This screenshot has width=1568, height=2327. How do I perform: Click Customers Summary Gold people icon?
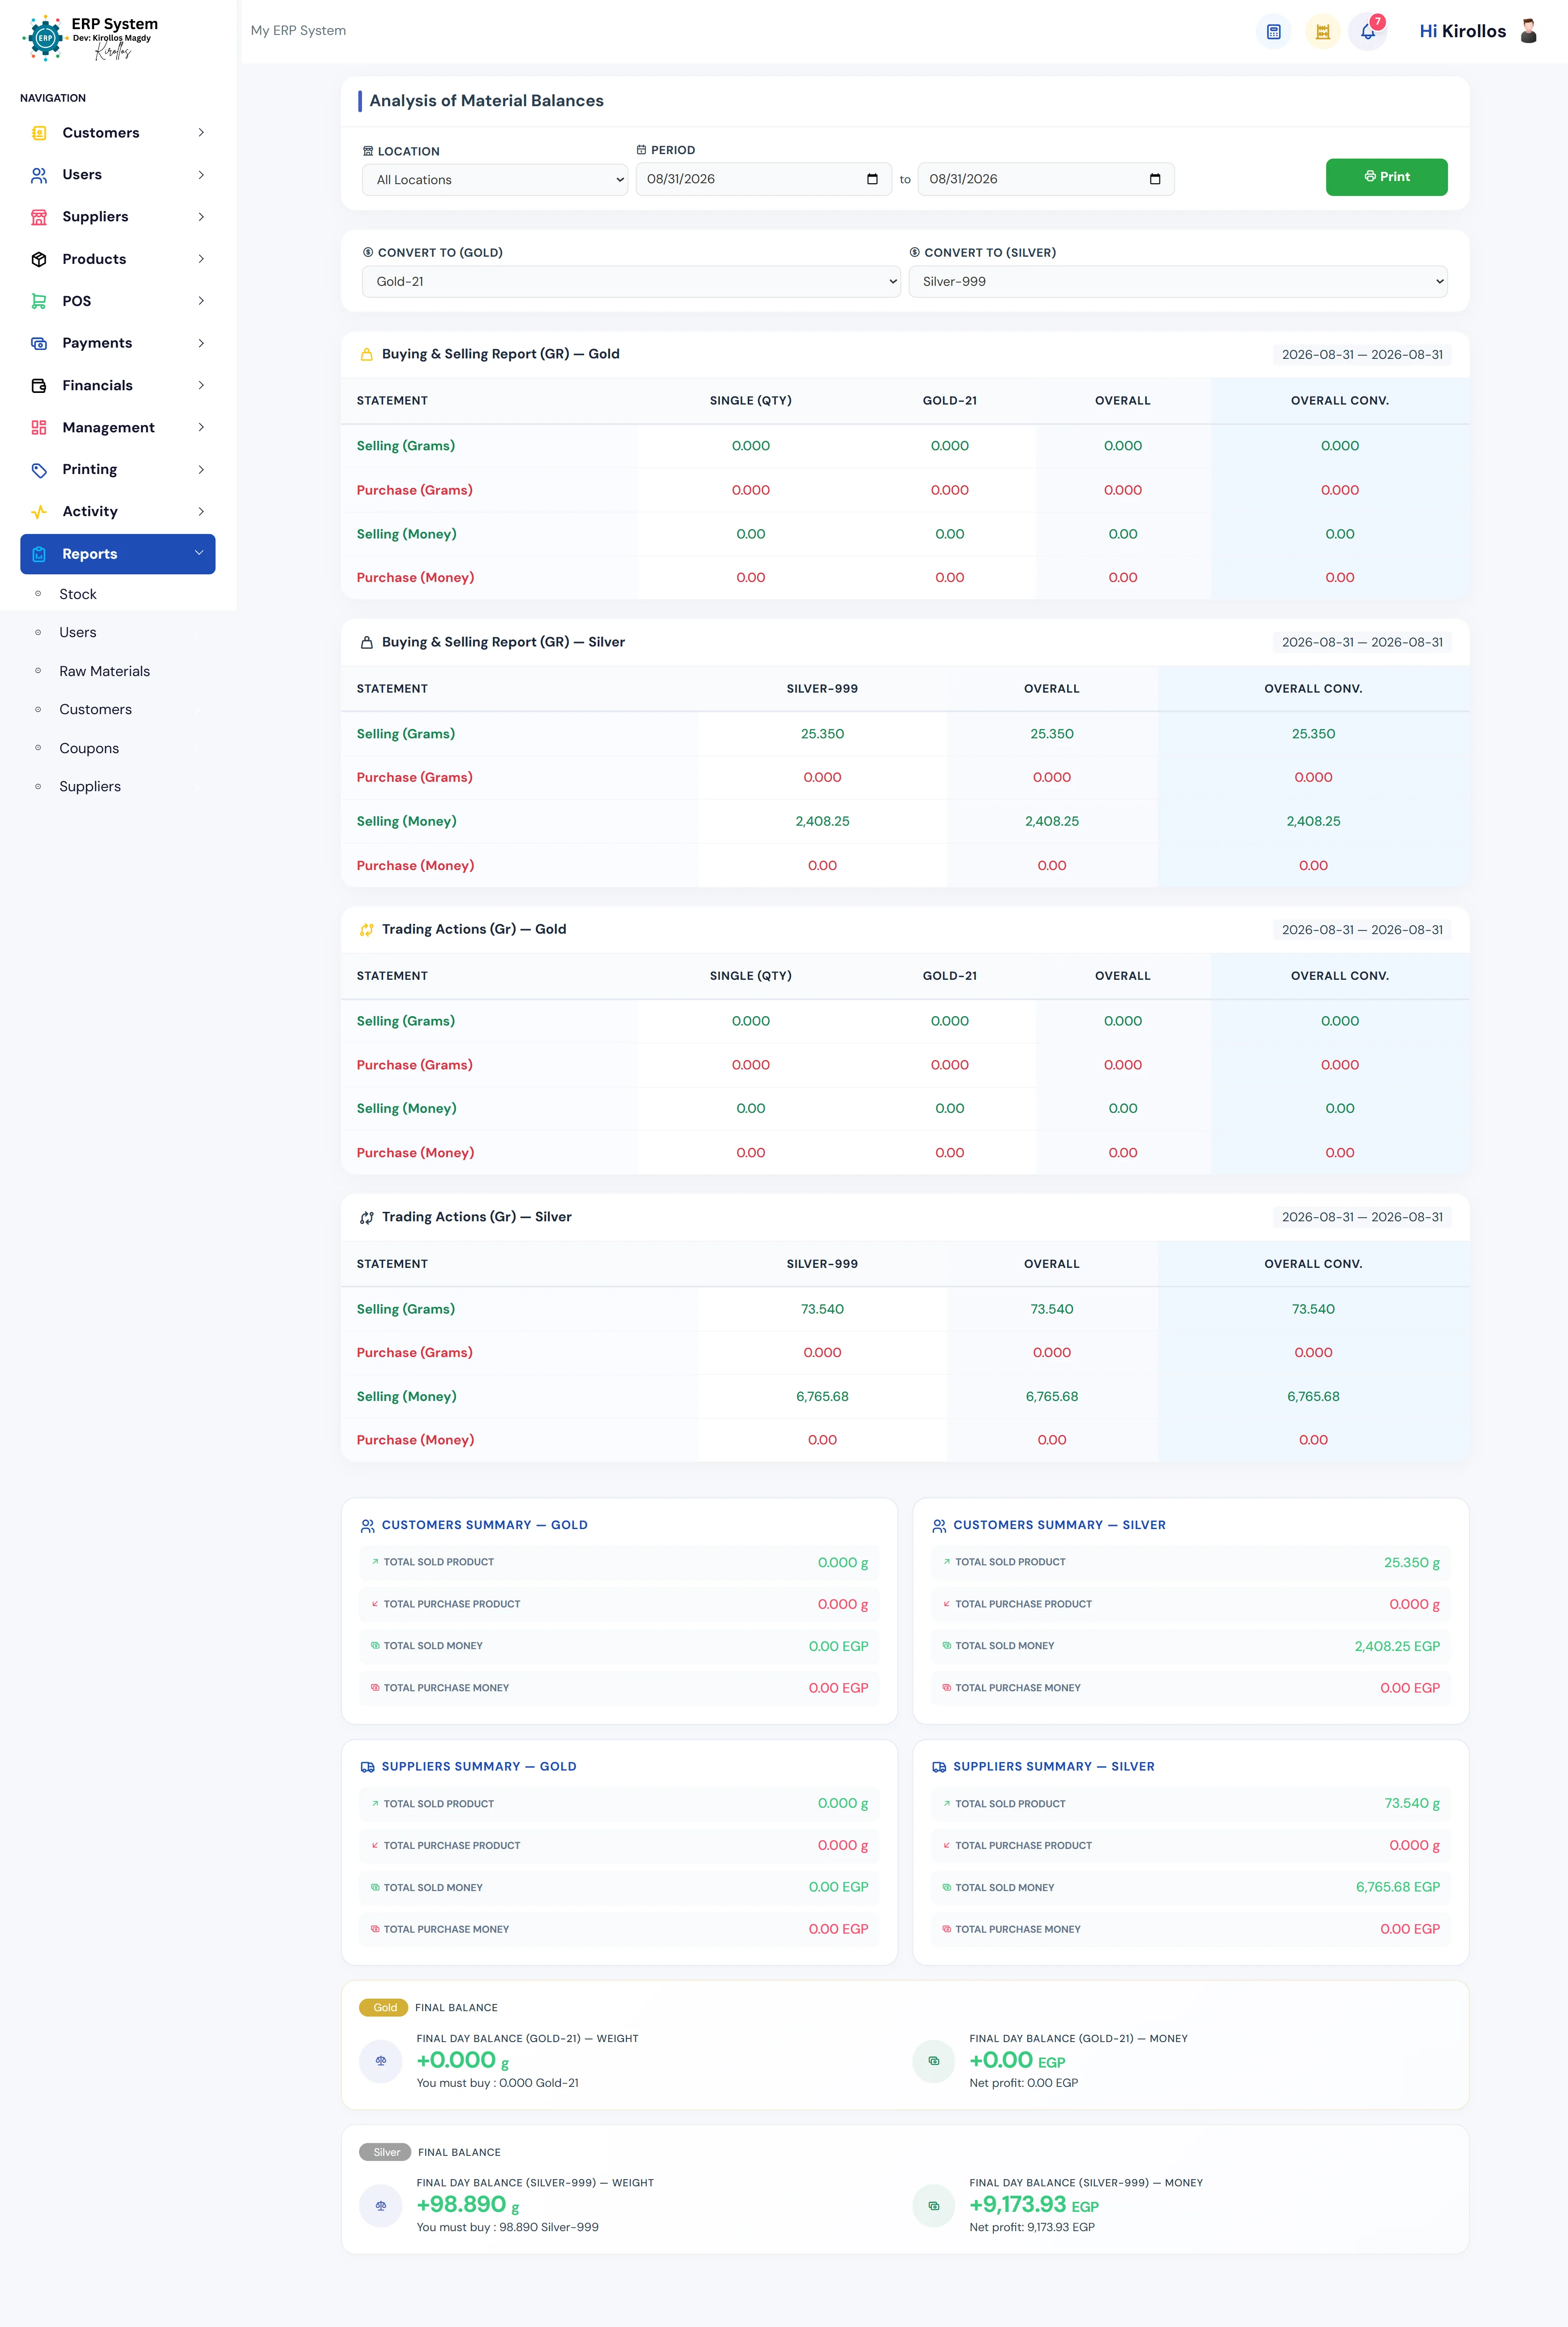[368, 1525]
